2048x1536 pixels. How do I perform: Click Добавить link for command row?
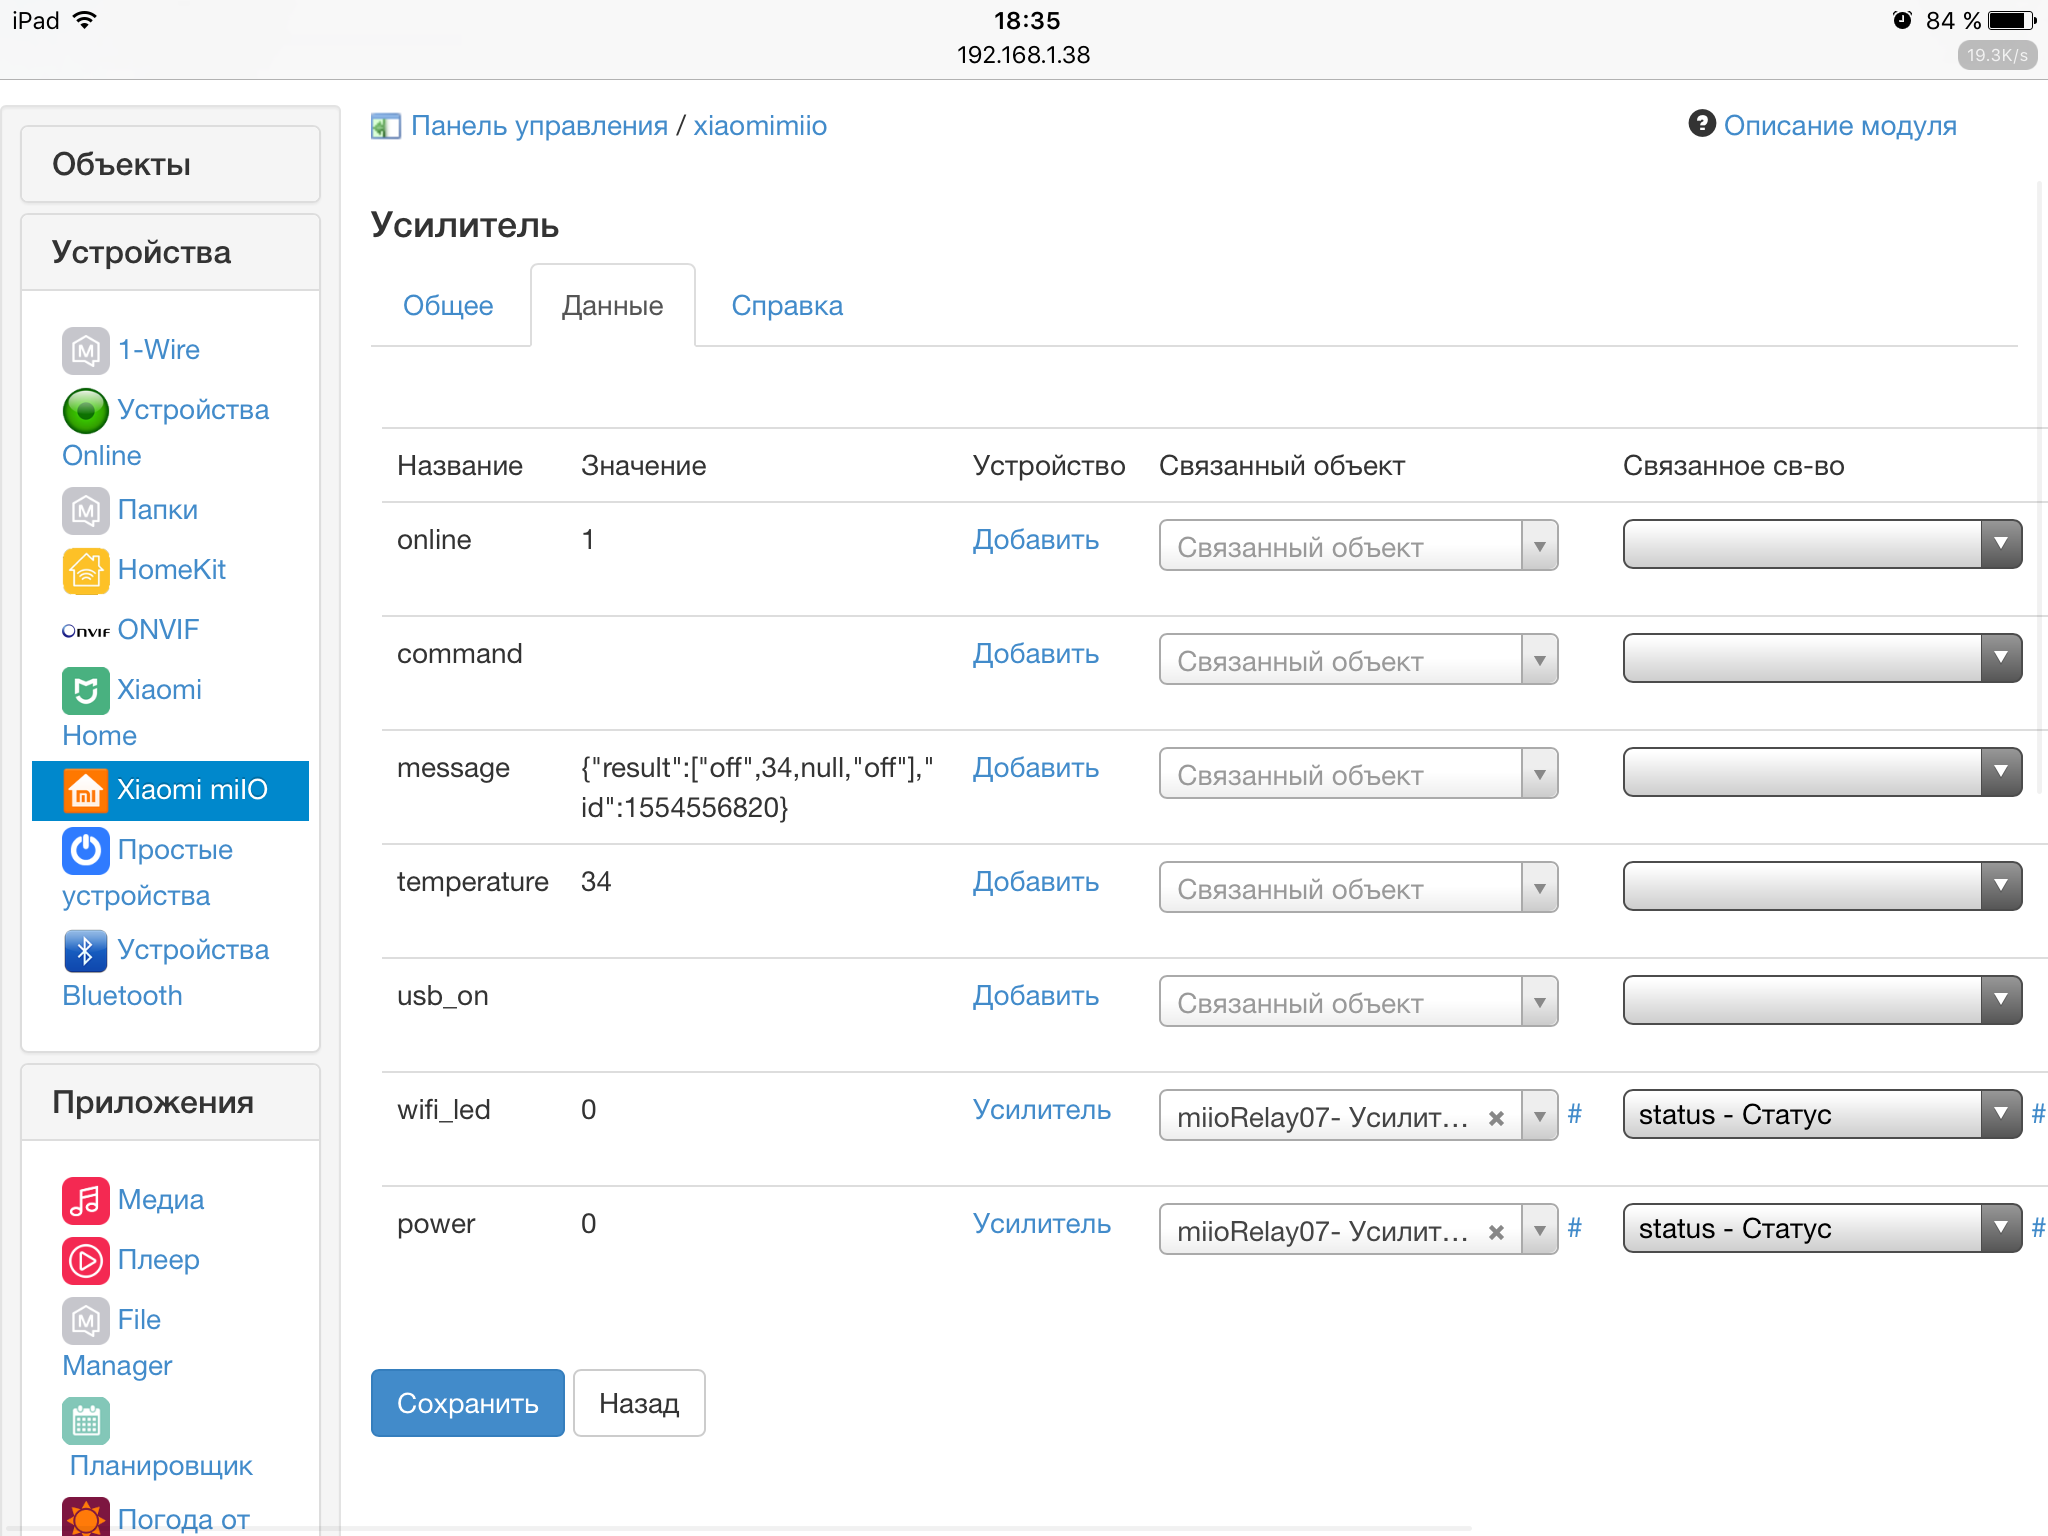pyautogui.click(x=1035, y=654)
